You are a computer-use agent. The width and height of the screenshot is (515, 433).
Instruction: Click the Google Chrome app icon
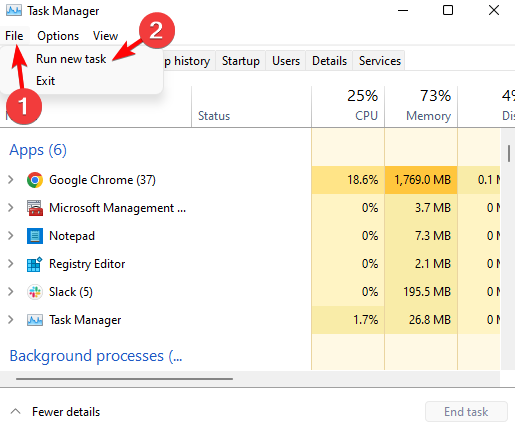pyautogui.click(x=35, y=180)
